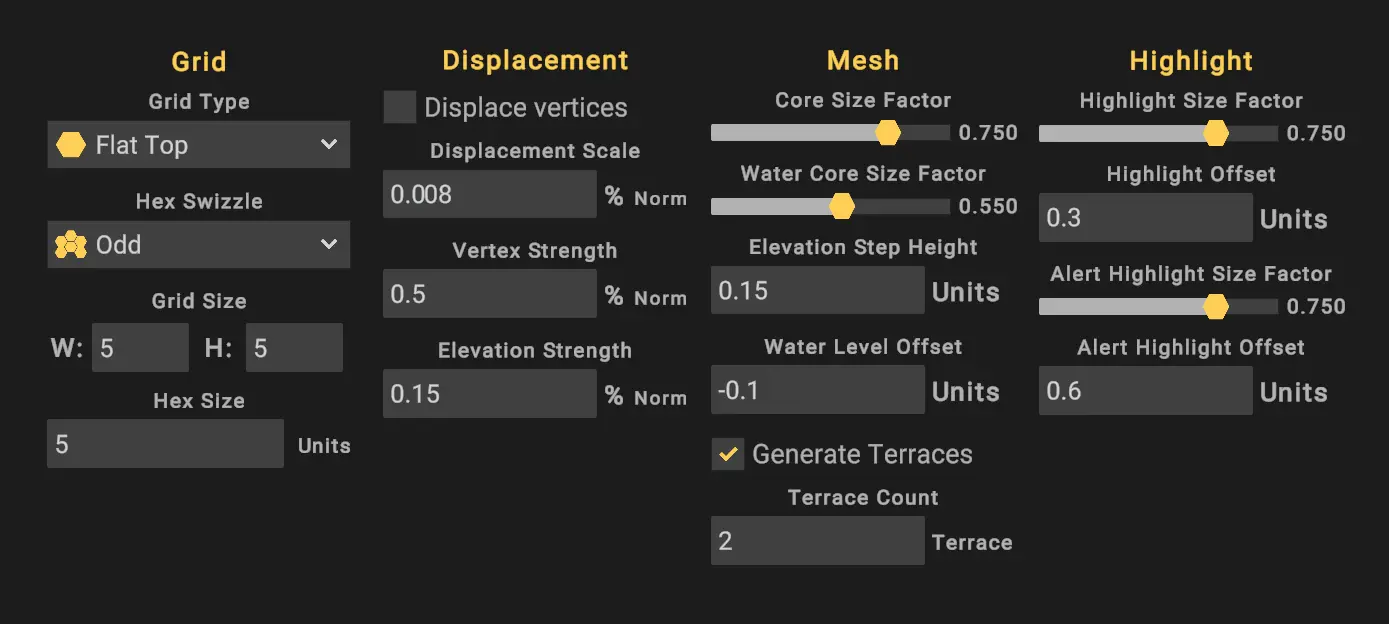The width and height of the screenshot is (1389, 624).
Task: Click the Odd hex swizzle icon
Action: pyautogui.click(x=71, y=245)
